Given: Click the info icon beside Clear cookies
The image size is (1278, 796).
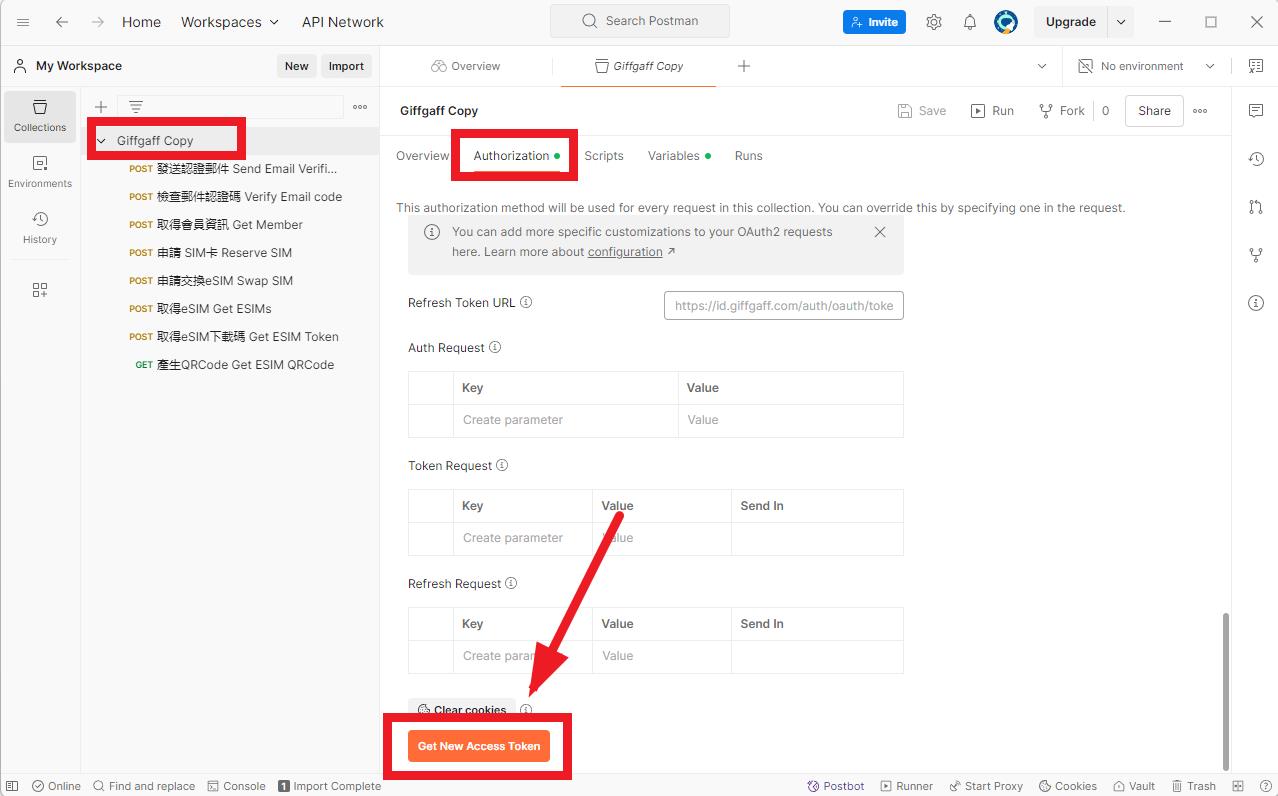Looking at the screenshot, I should tap(526, 710).
